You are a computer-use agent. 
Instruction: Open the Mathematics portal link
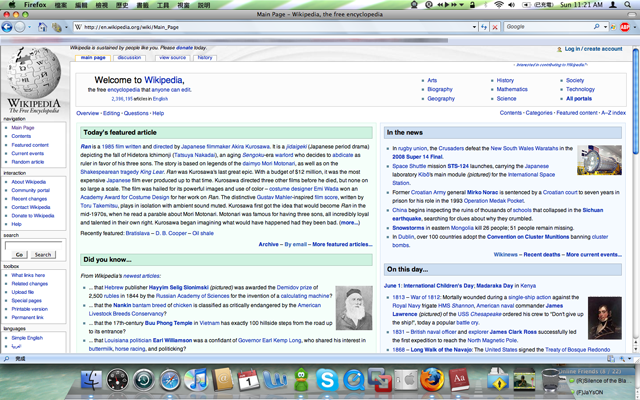[512, 89]
